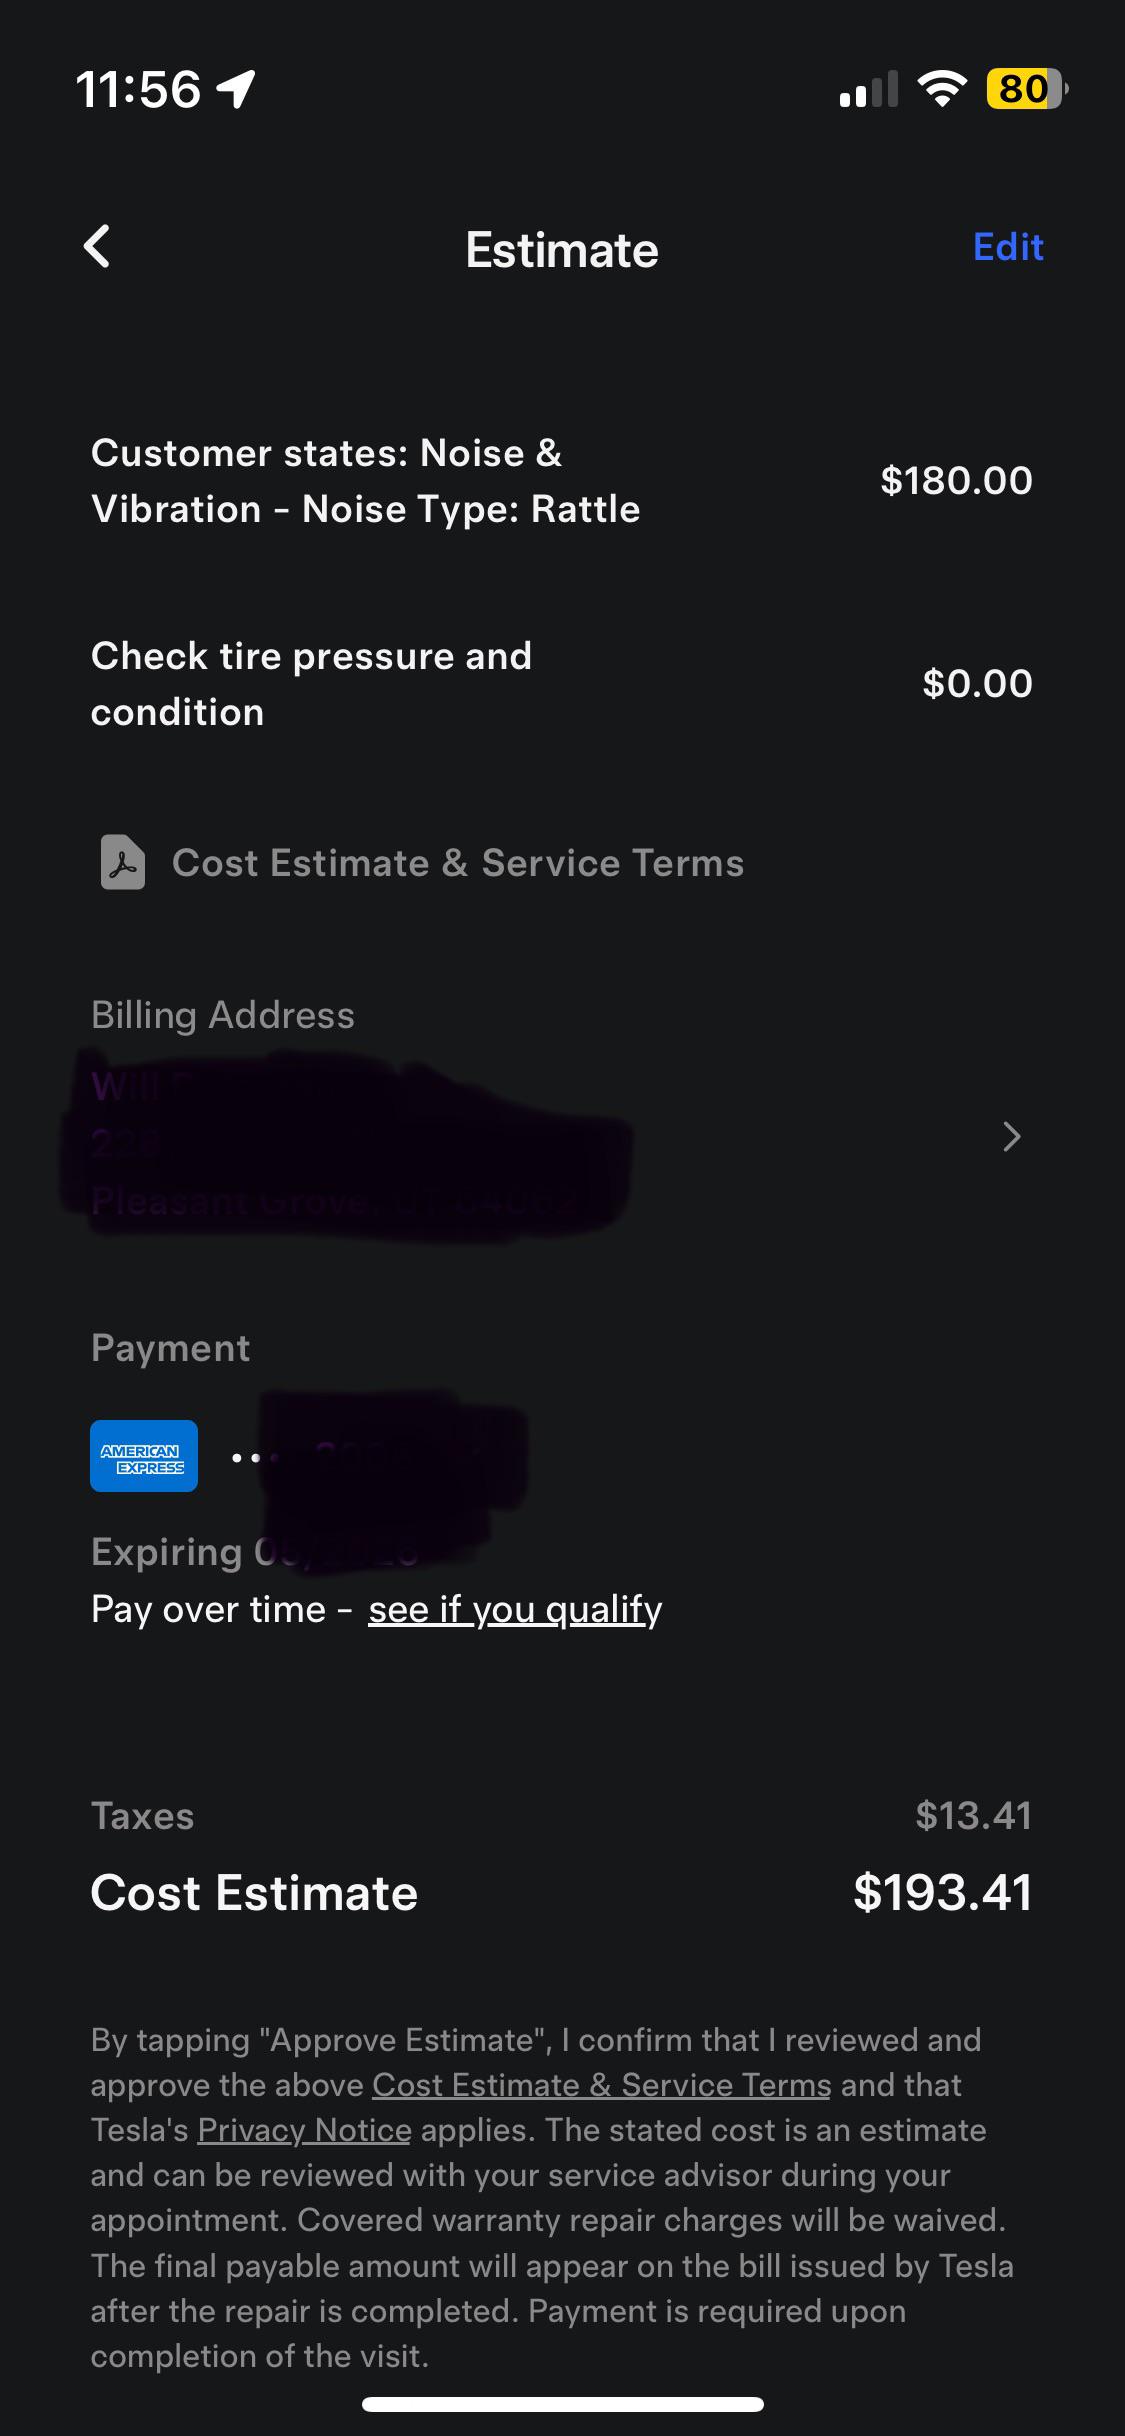
Task: Open Cost Estimate & Service Terms document
Action: click(457, 863)
